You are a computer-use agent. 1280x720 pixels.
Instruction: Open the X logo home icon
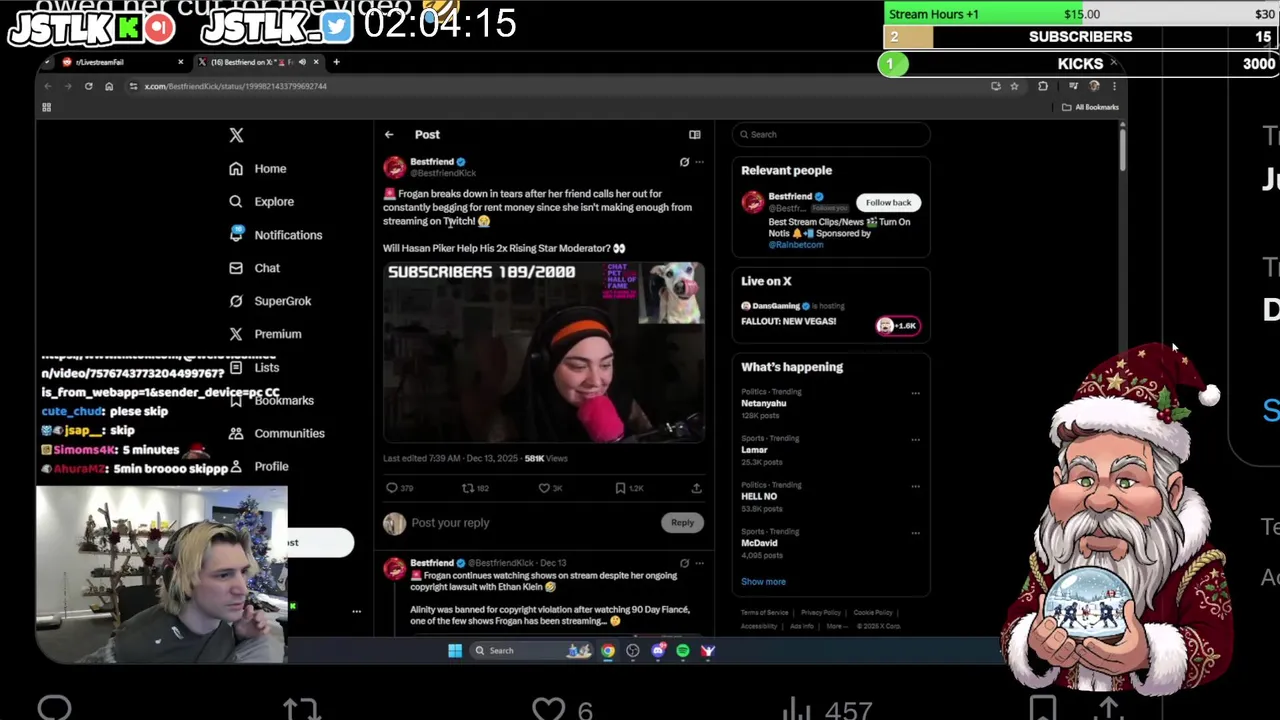(x=236, y=135)
